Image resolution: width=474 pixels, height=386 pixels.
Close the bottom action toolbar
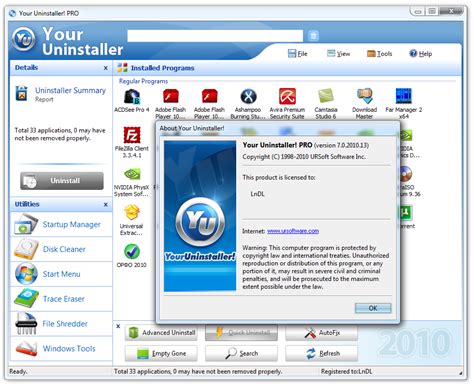[x=118, y=326]
